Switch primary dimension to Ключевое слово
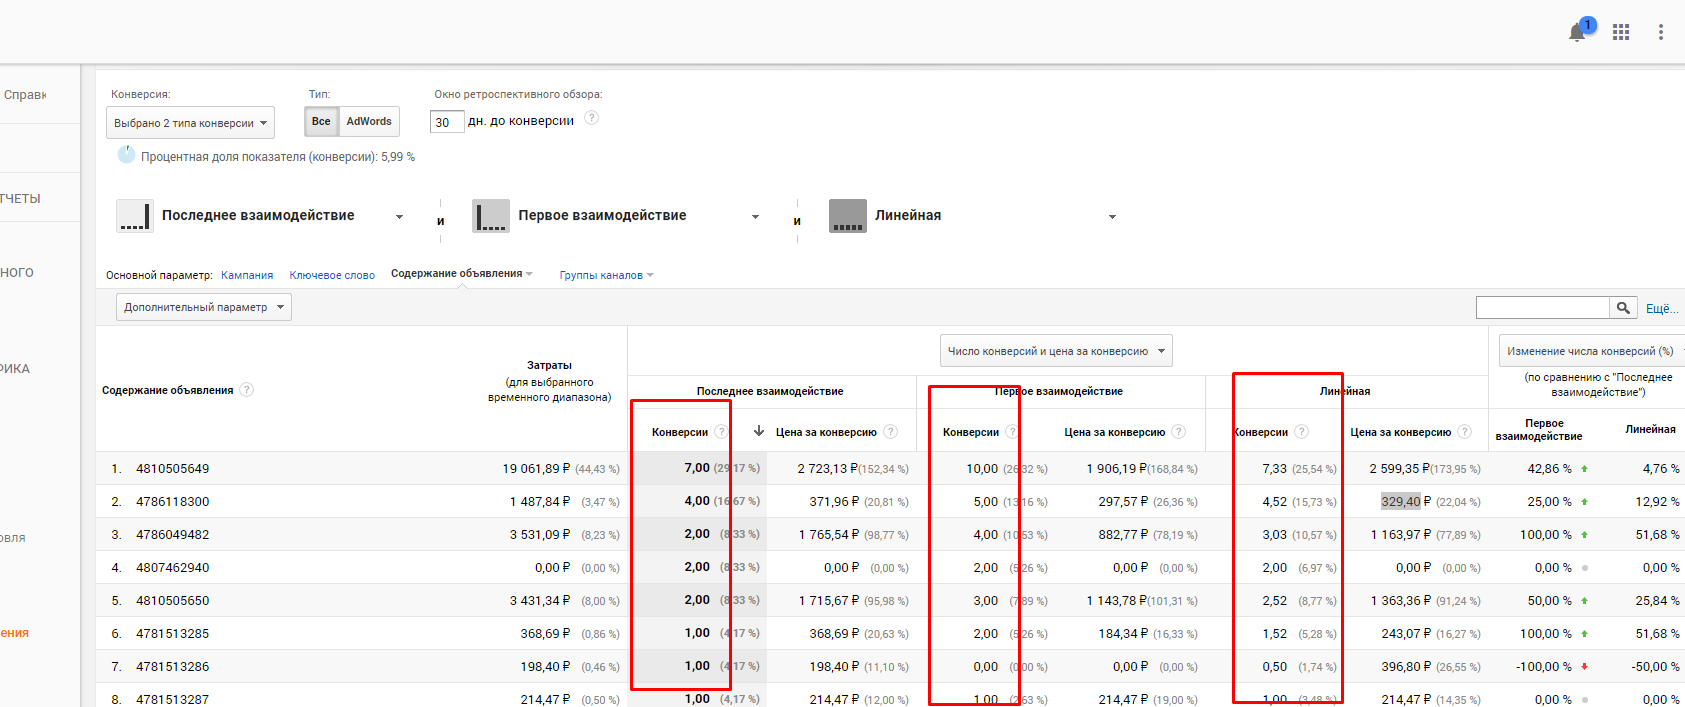The image size is (1685, 707). tap(332, 275)
